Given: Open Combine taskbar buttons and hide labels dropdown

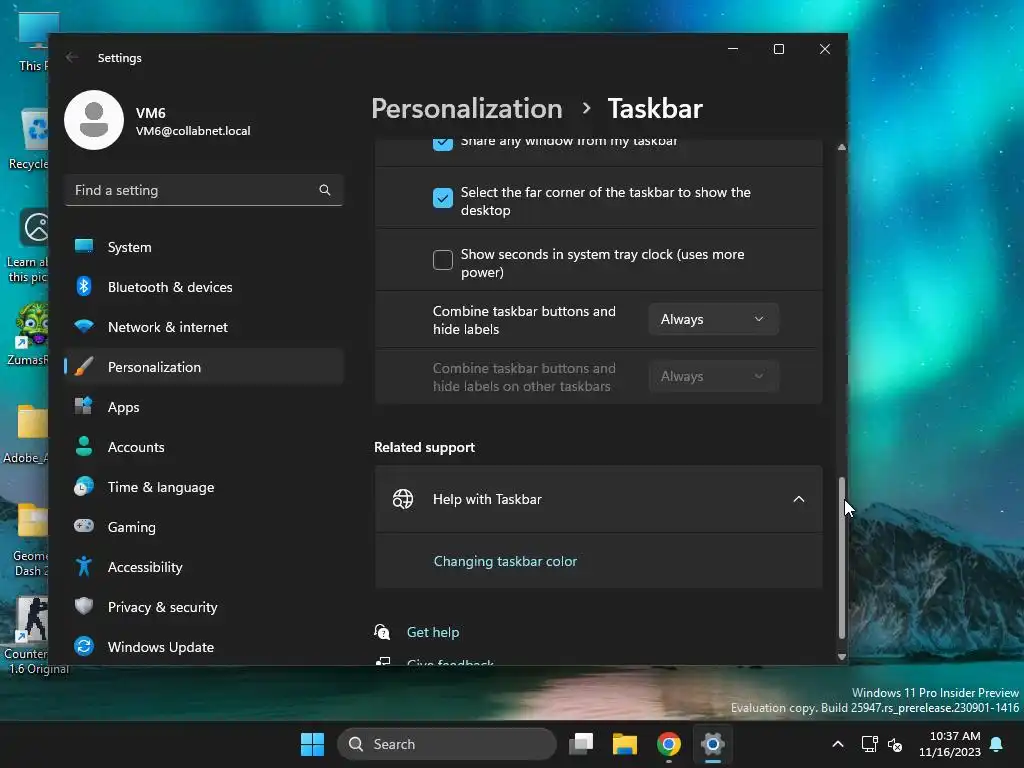Looking at the screenshot, I should point(713,319).
